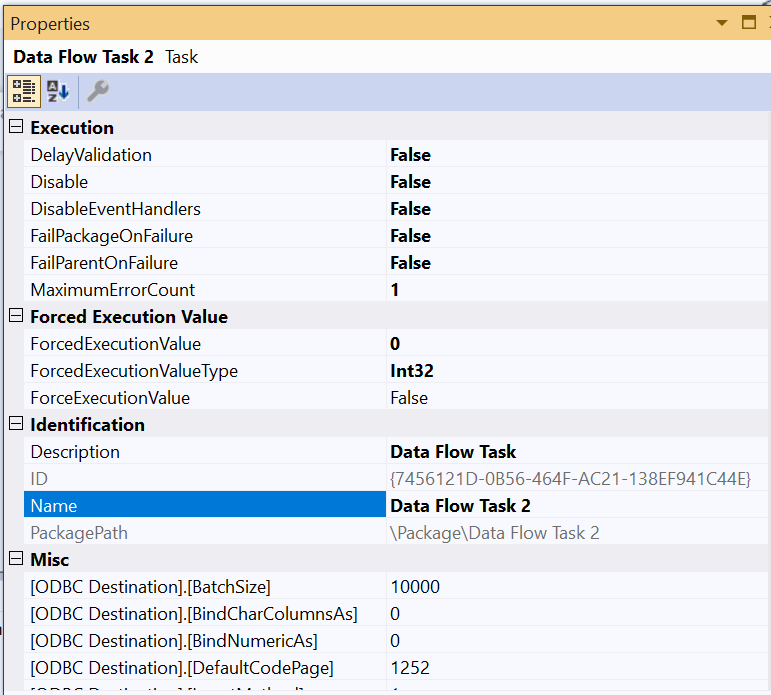Click the Data Flow Task 2 object selector
Image resolution: width=771 pixels, height=695 pixels.
(388, 57)
